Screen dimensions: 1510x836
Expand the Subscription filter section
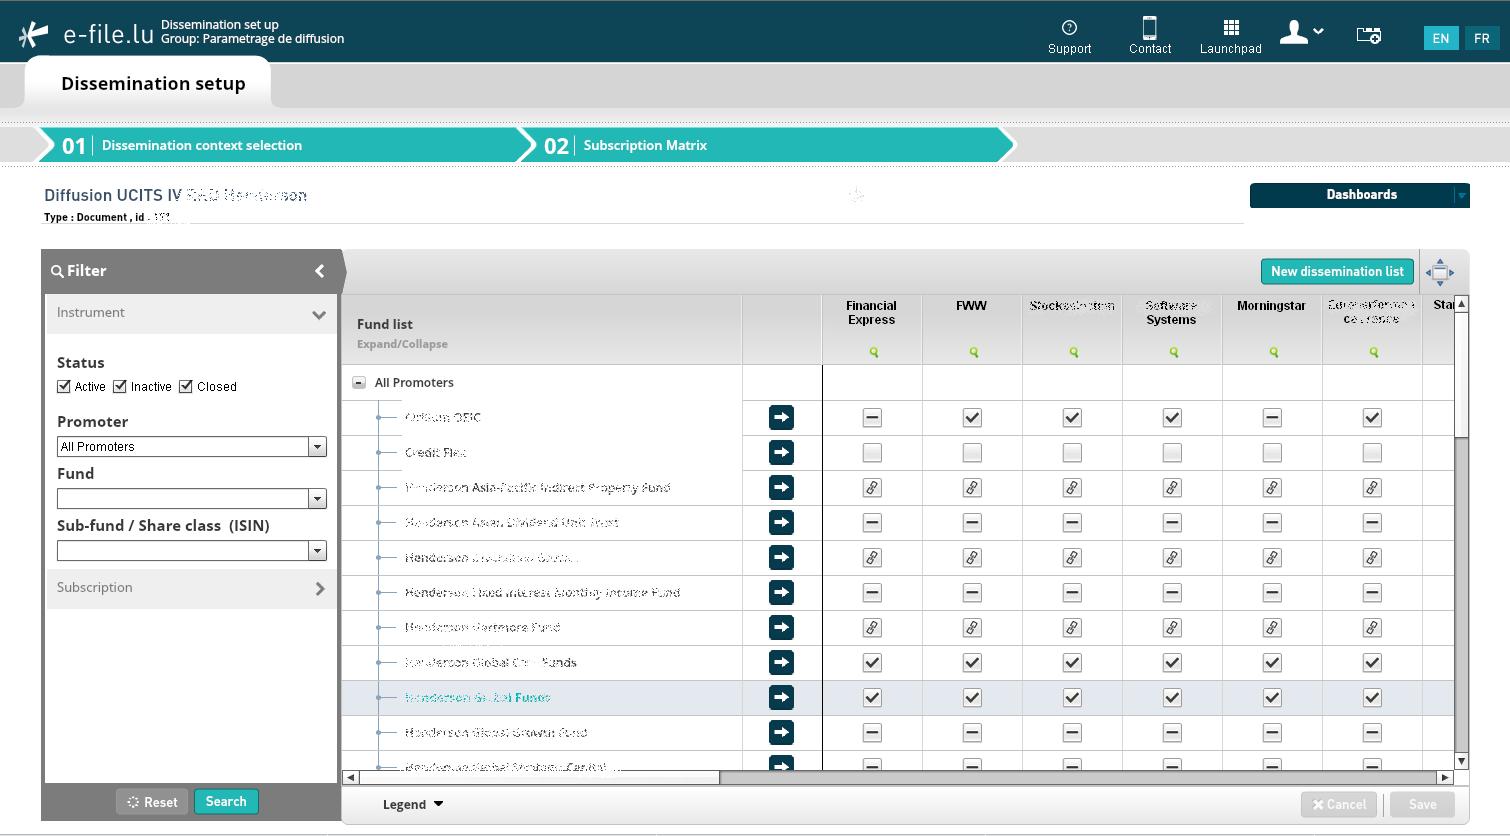click(191, 588)
